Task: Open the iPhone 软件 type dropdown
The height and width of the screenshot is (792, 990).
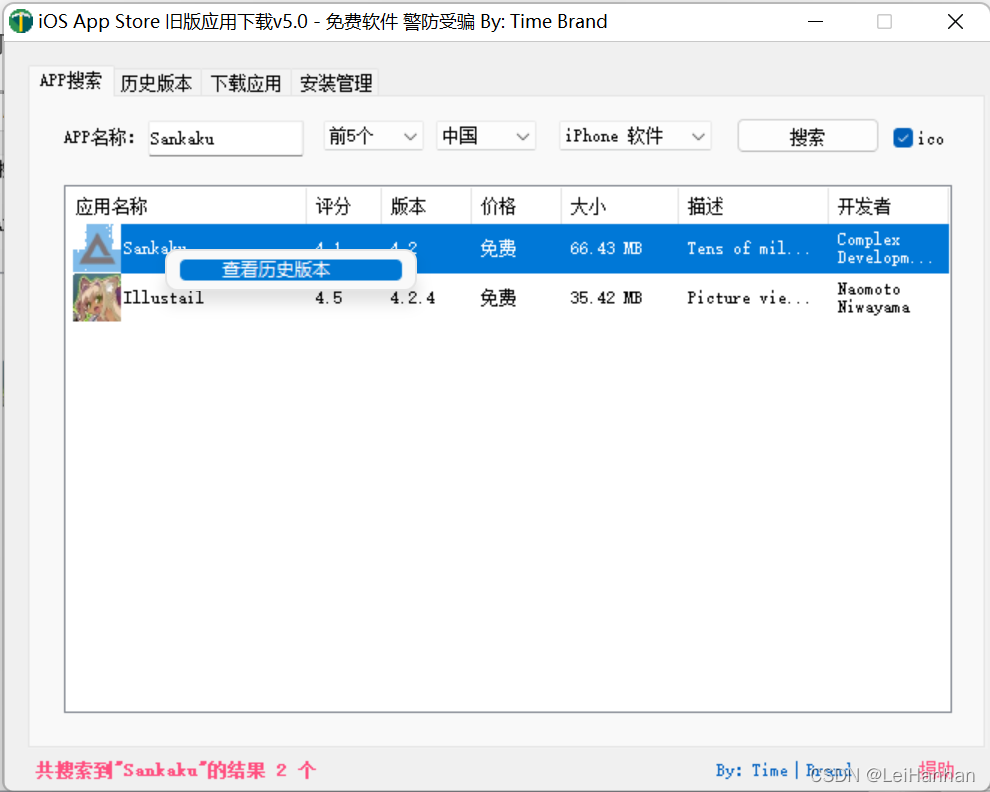Action: pos(635,136)
